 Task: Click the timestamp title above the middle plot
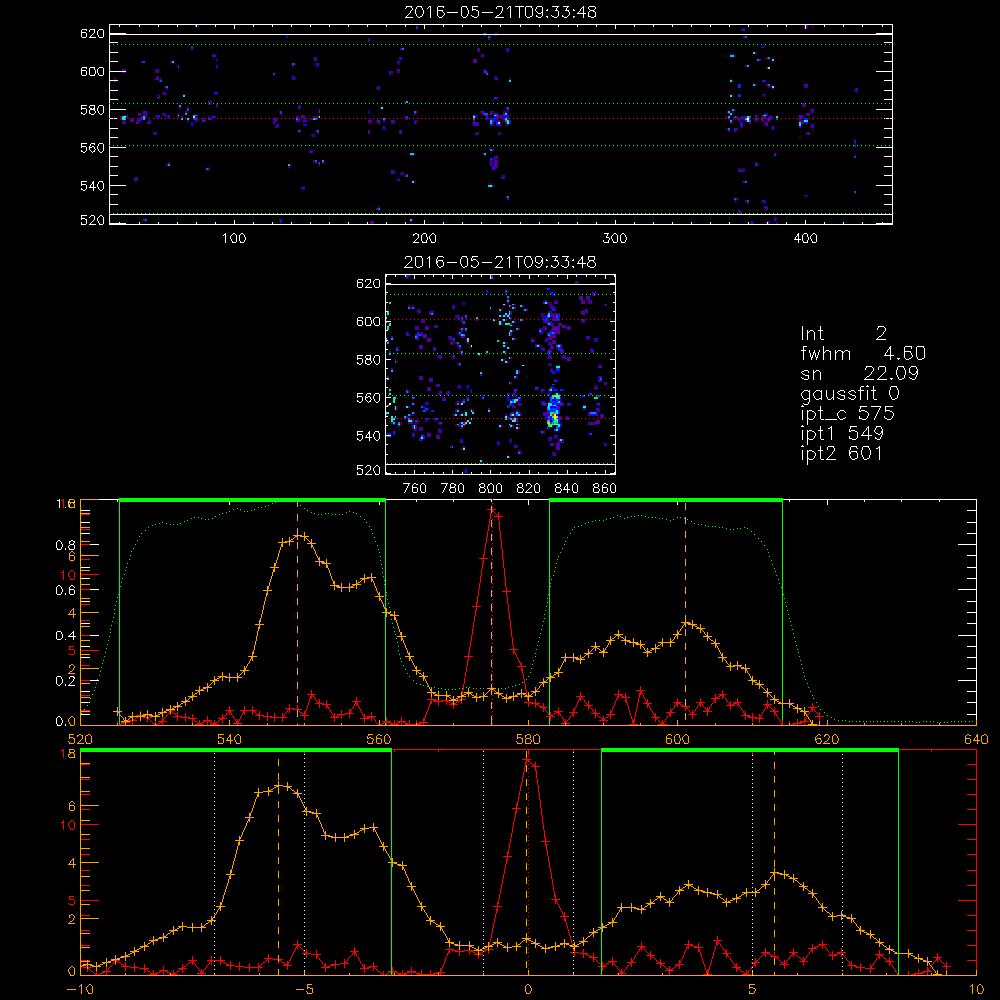[x=500, y=262]
